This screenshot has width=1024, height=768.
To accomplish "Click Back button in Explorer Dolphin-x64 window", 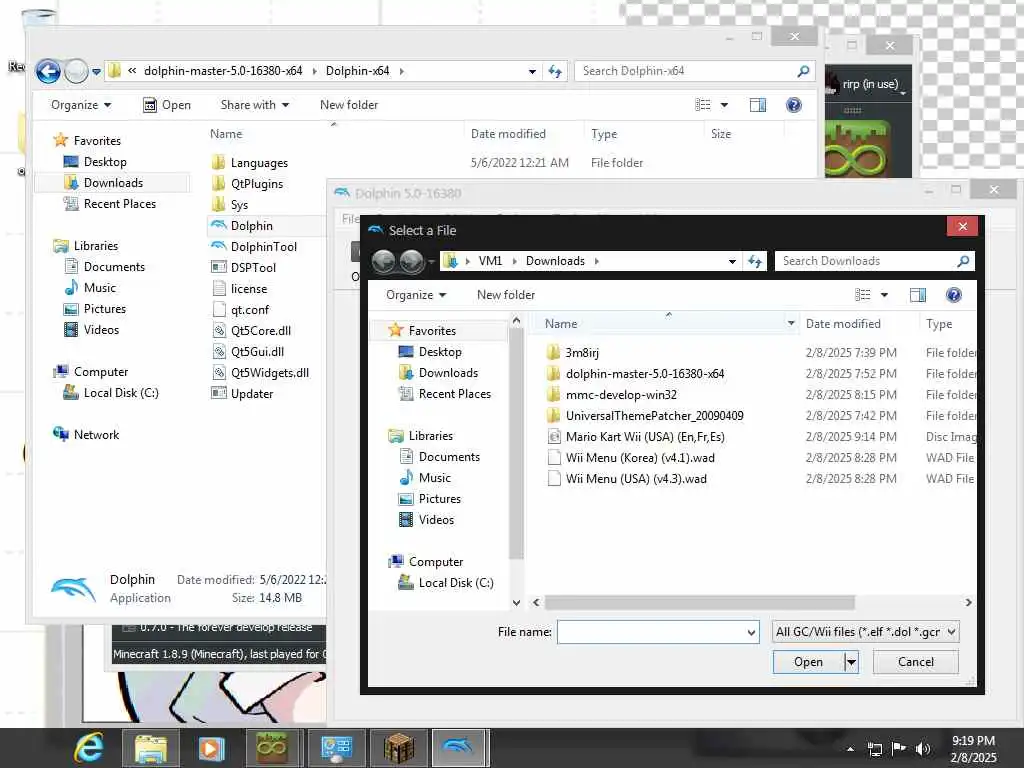I will [x=48, y=71].
